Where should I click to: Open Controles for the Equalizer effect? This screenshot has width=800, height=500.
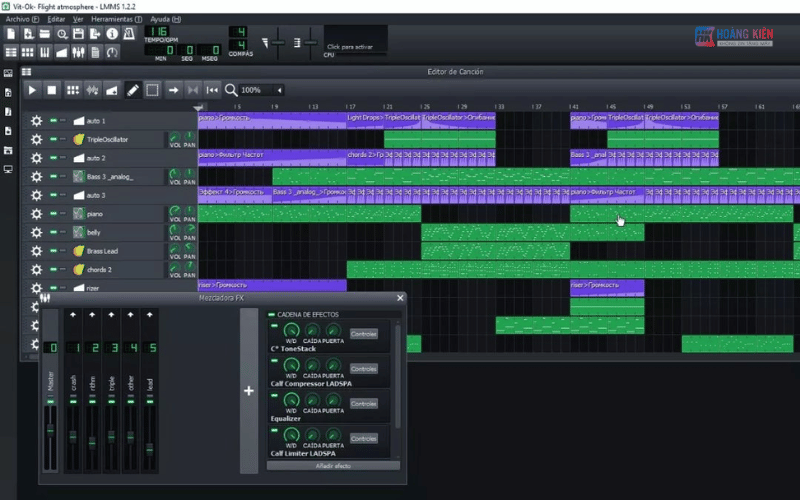(364, 404)
